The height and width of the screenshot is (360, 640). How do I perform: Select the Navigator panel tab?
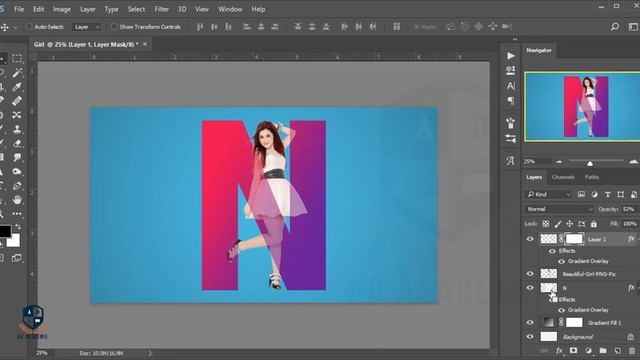point(538,50)
